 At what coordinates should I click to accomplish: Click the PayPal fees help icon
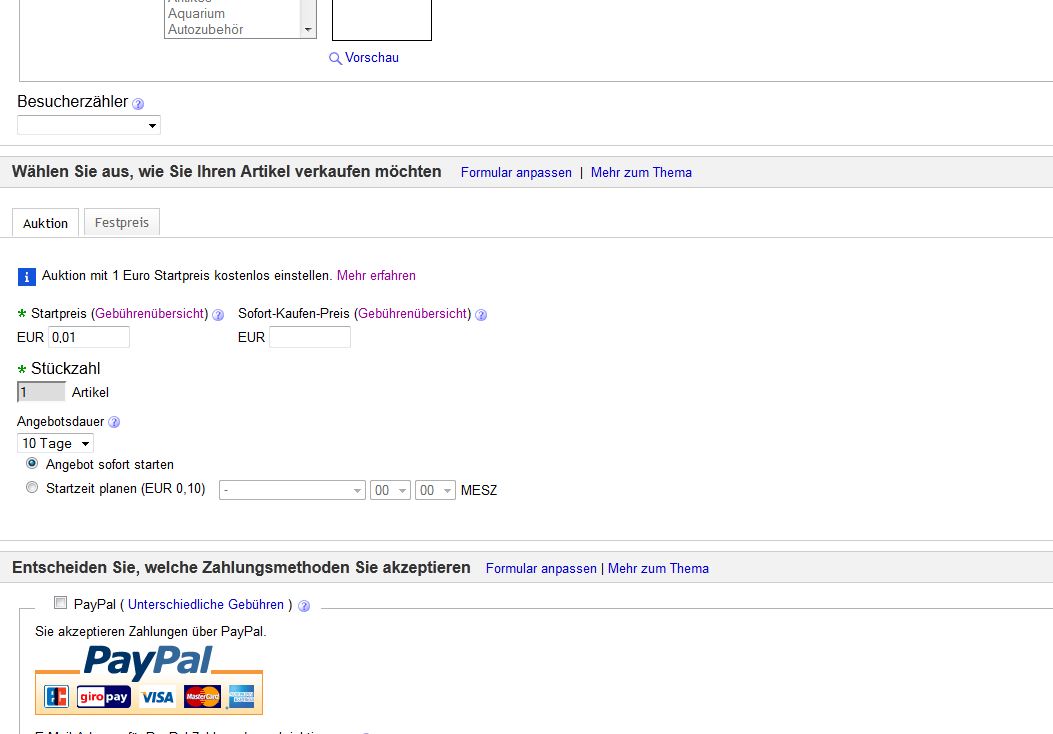[304, 606]
